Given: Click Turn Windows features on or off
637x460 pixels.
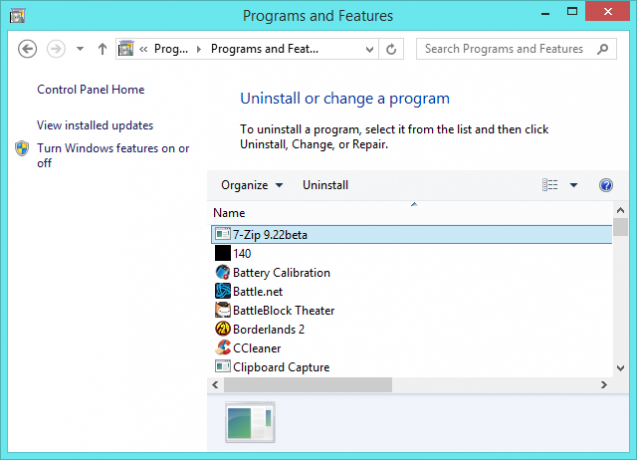Looking at the screenshot, I should click(x=113, y=155).
